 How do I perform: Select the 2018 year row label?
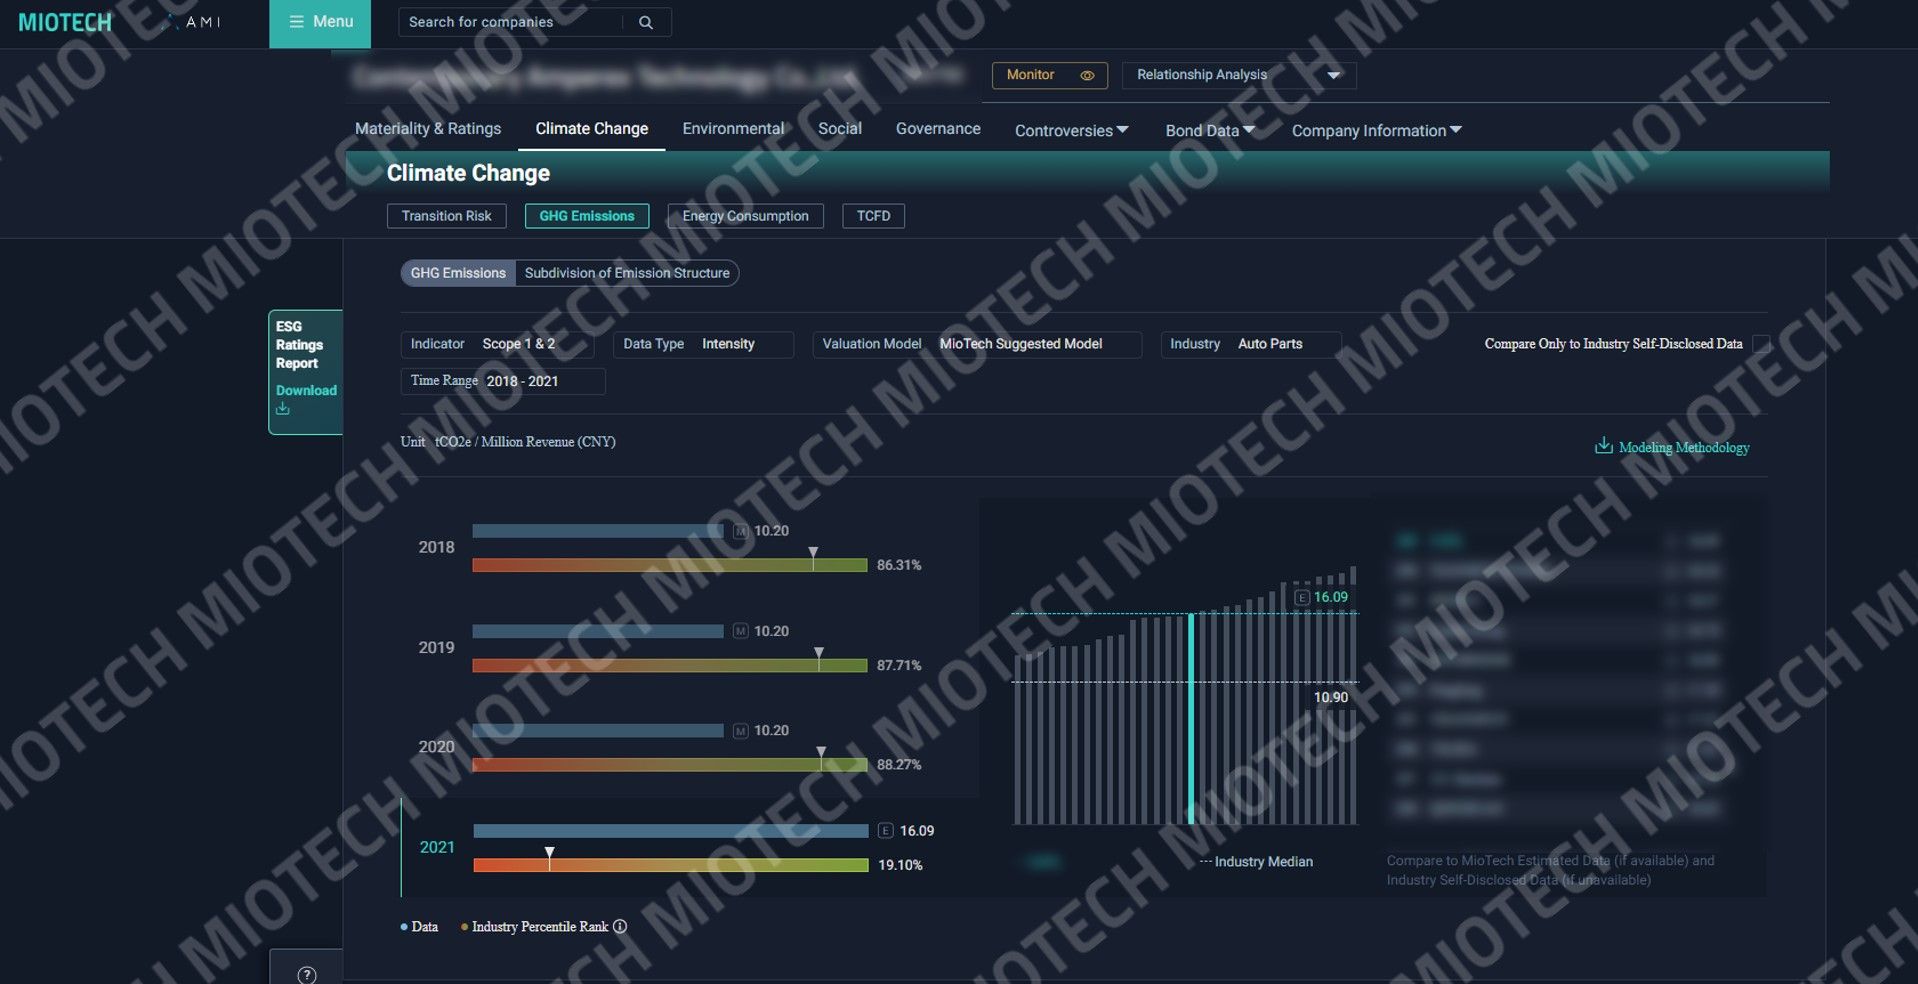pos(436,548)
